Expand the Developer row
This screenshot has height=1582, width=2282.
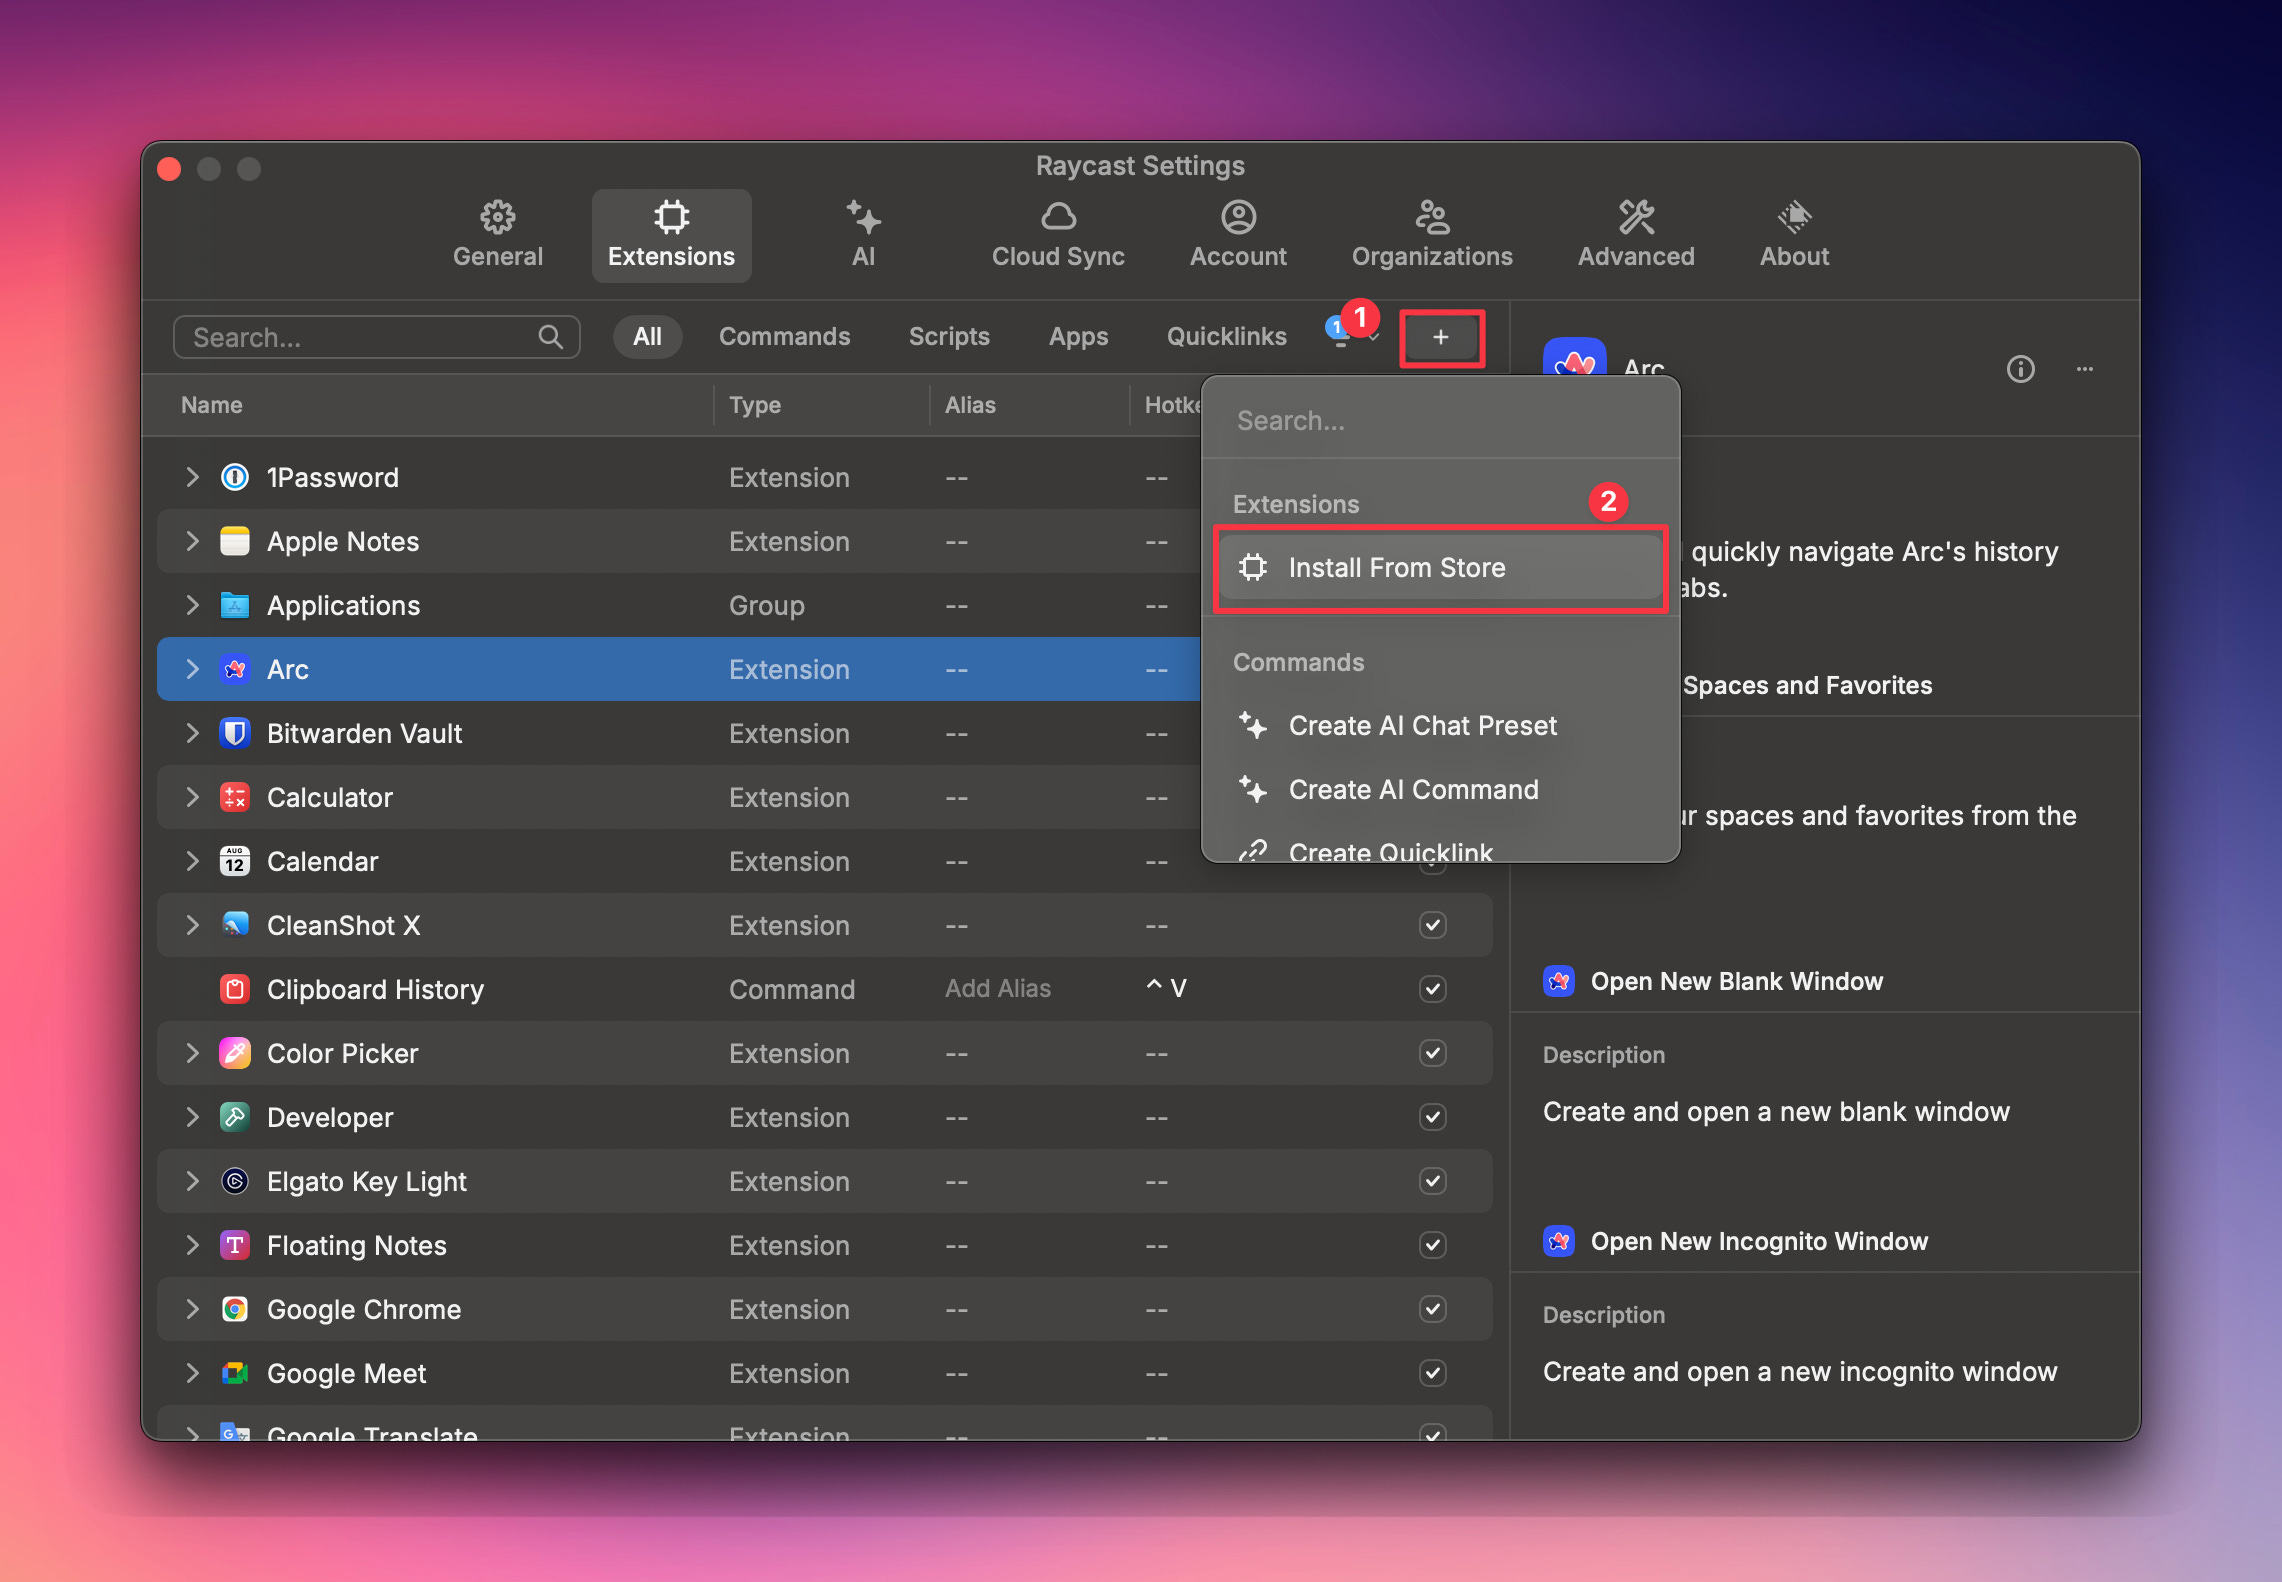192,1117
